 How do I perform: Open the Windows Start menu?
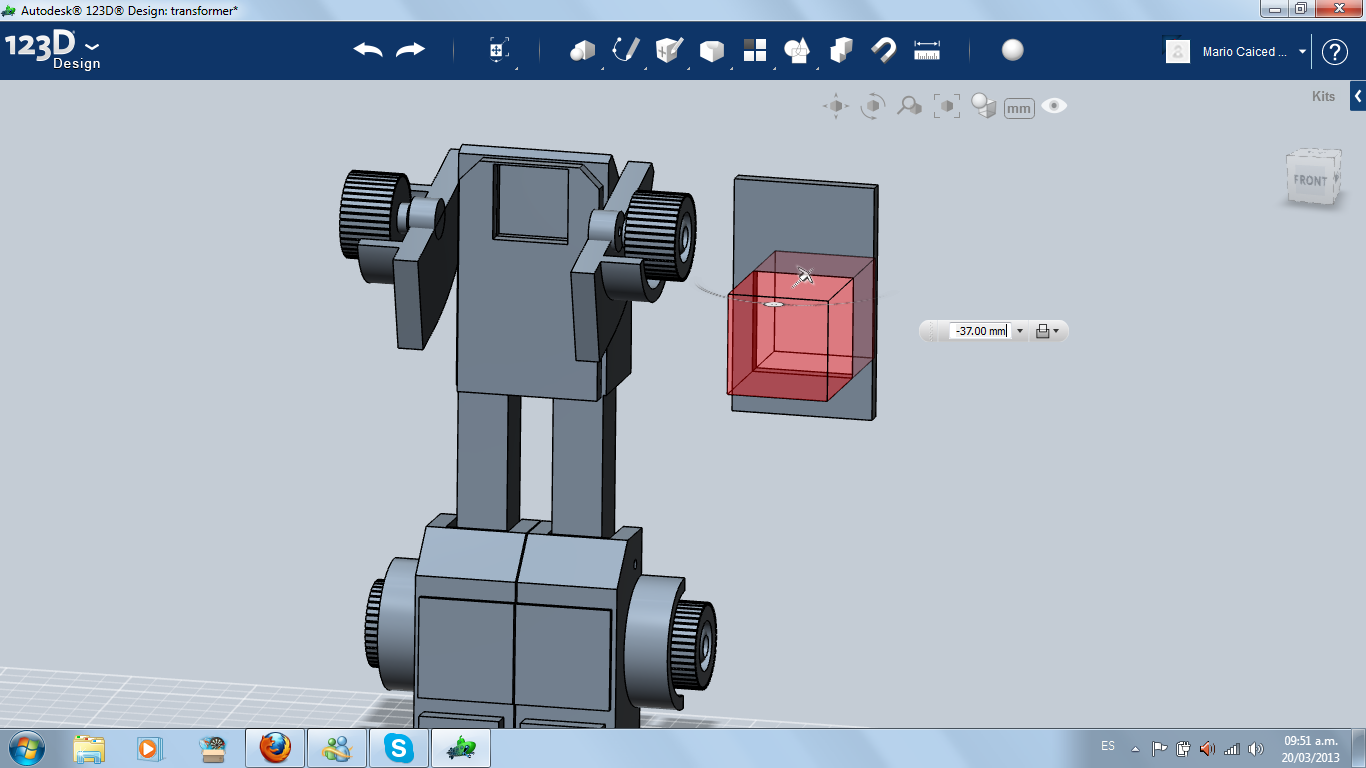click(25, 747)
